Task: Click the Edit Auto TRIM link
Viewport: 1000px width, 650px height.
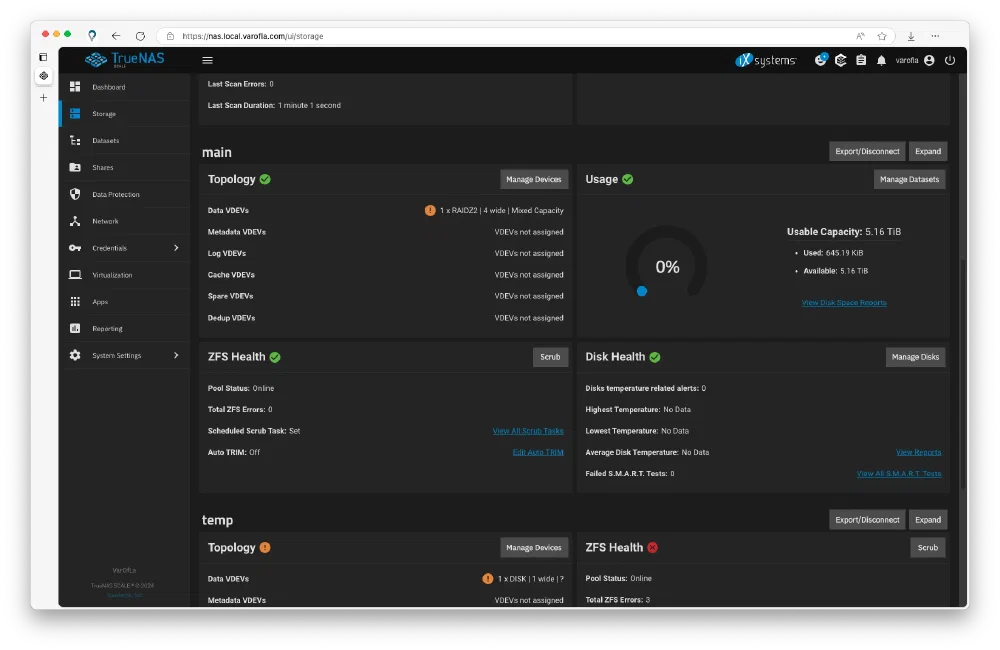Action: pos(538,452)
